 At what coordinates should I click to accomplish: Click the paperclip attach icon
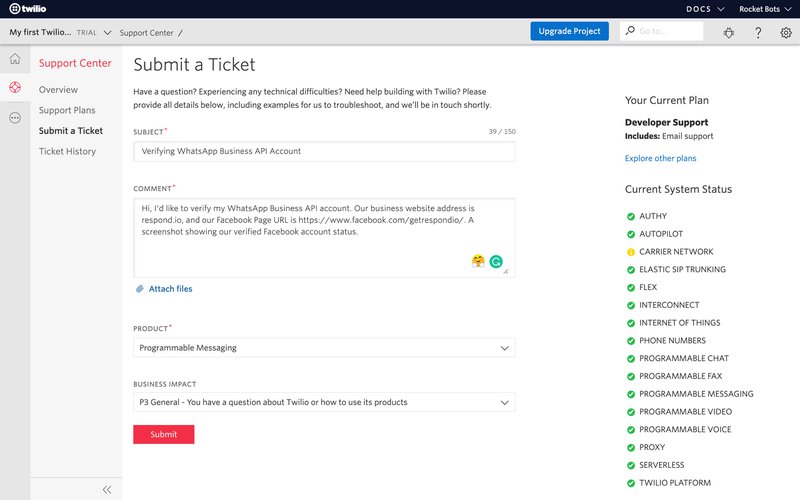[x=139, y=289]
